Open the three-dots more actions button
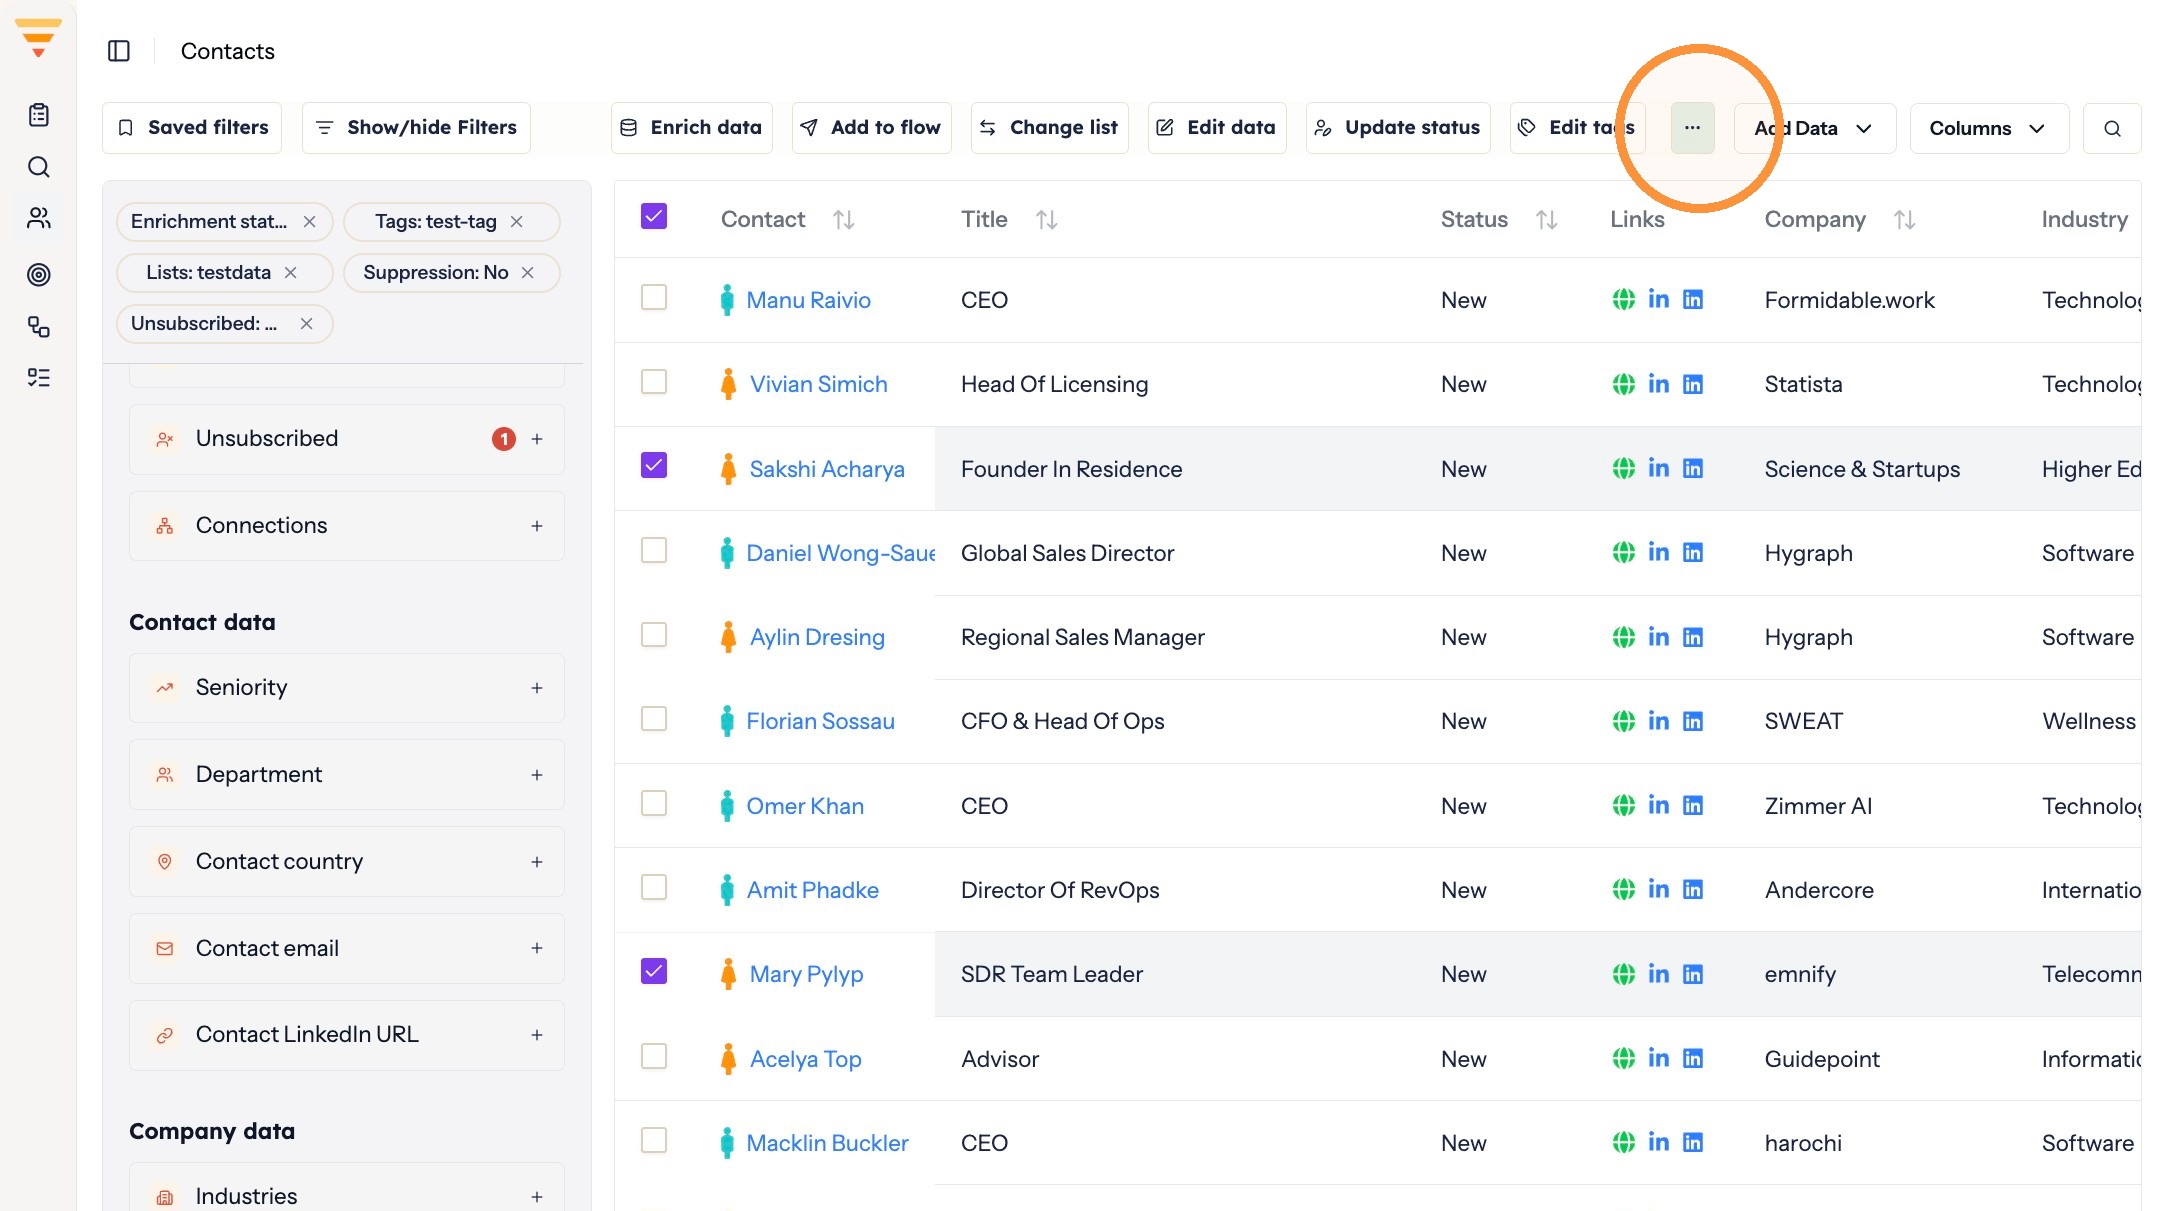 [1692, 128]
